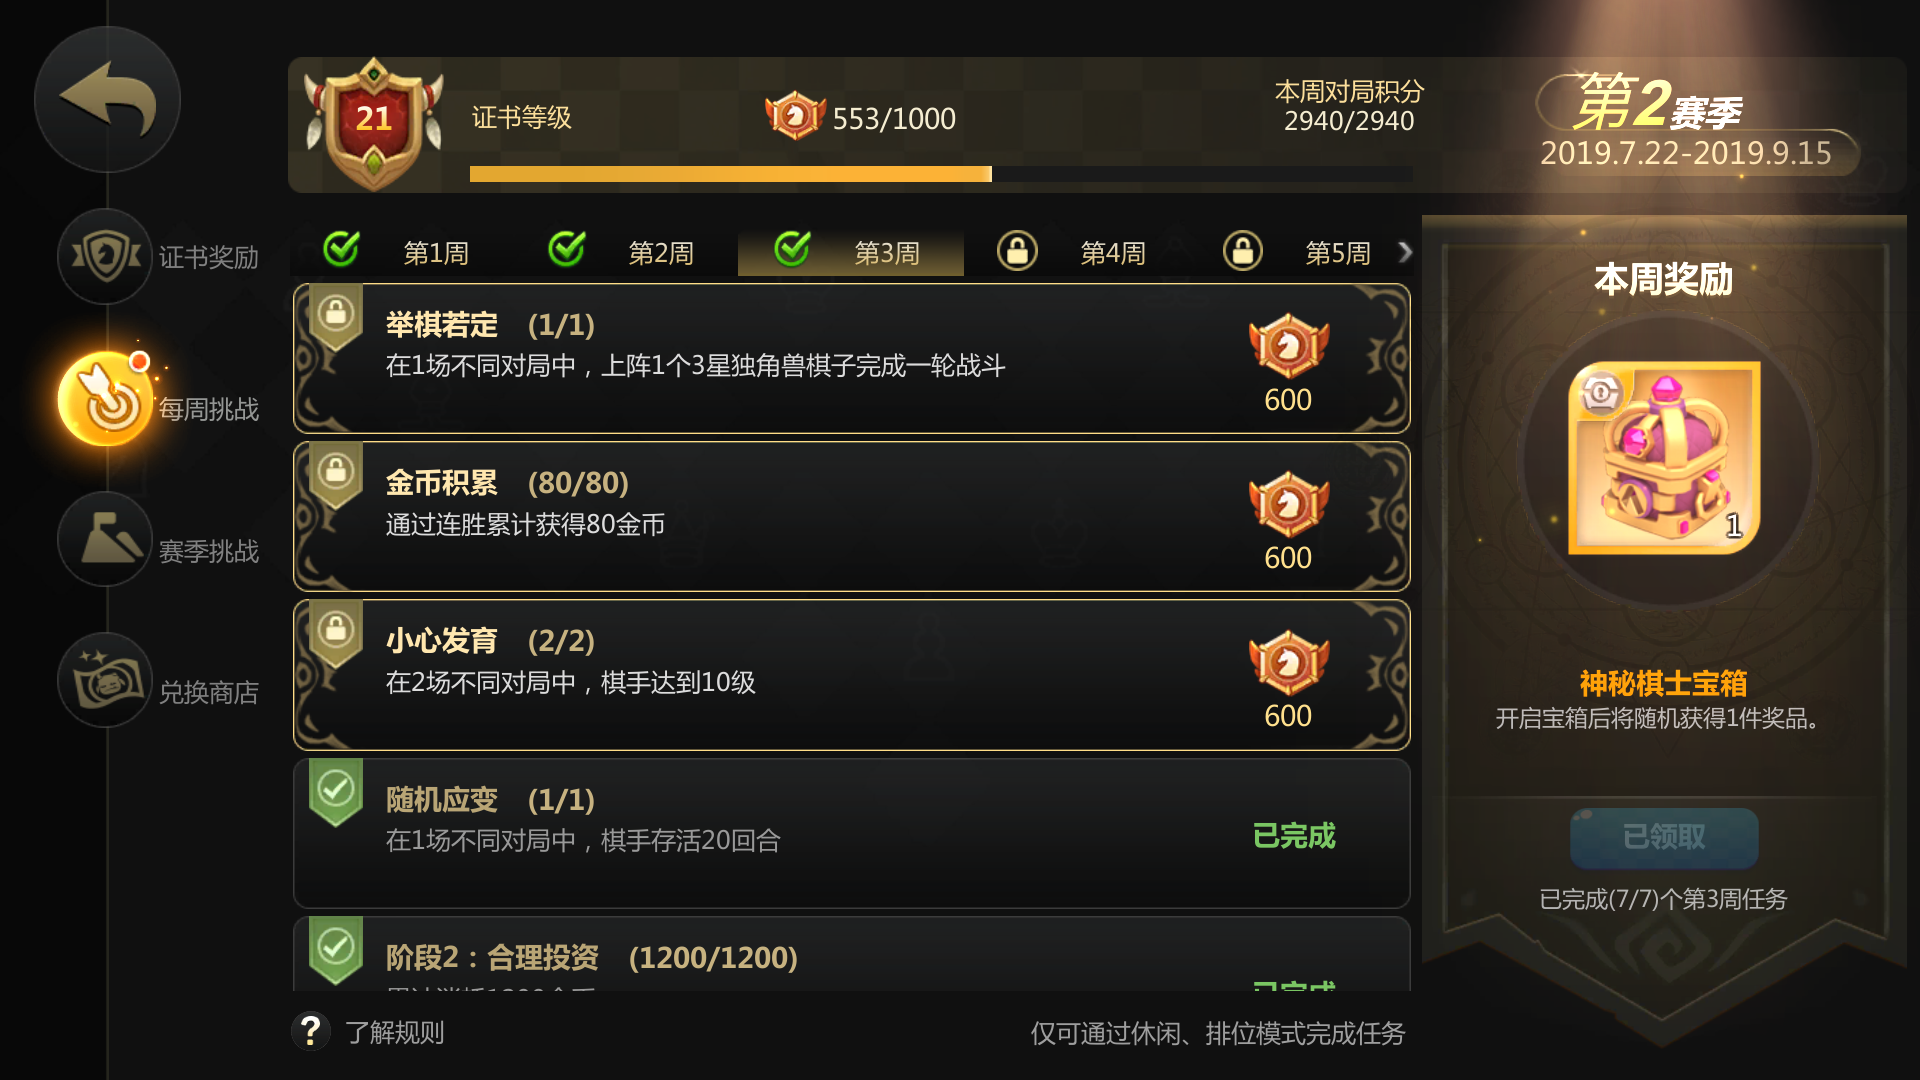This screenshot has width=1920, height=1080.
Task: Open the 赛季挑战 mountain icon
Action: [x=105, y=539]
